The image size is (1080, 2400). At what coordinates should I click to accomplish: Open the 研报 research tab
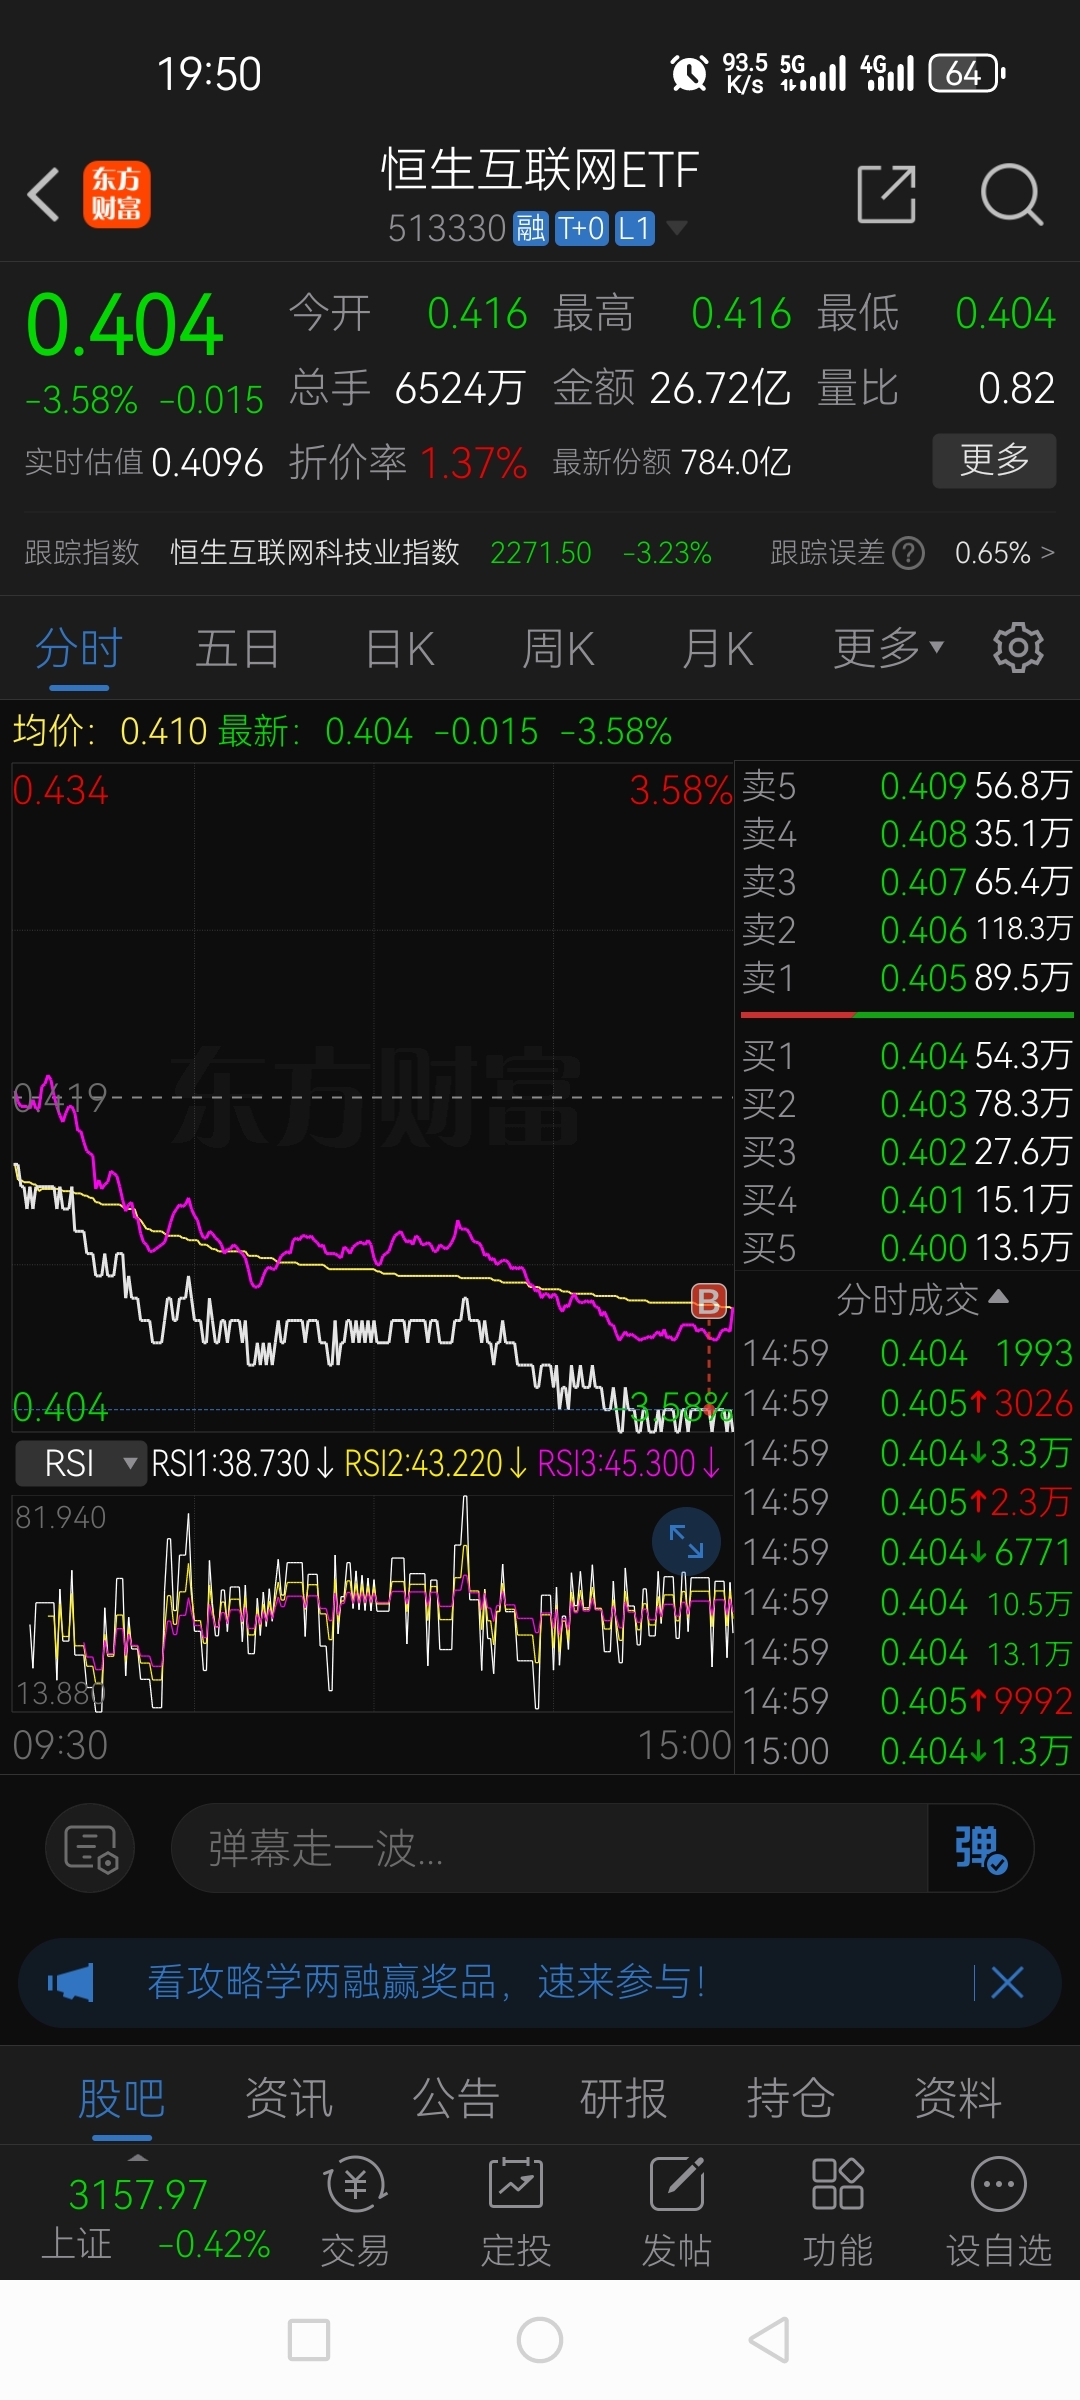coord(623,2097)
